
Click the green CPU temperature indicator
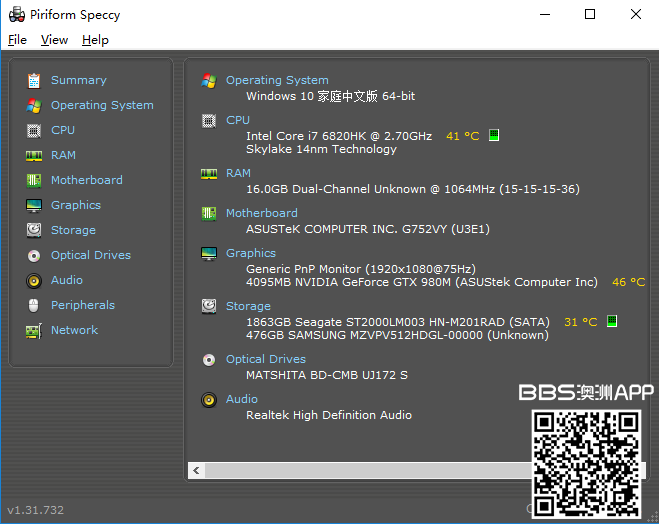click(x=493, y=135)
